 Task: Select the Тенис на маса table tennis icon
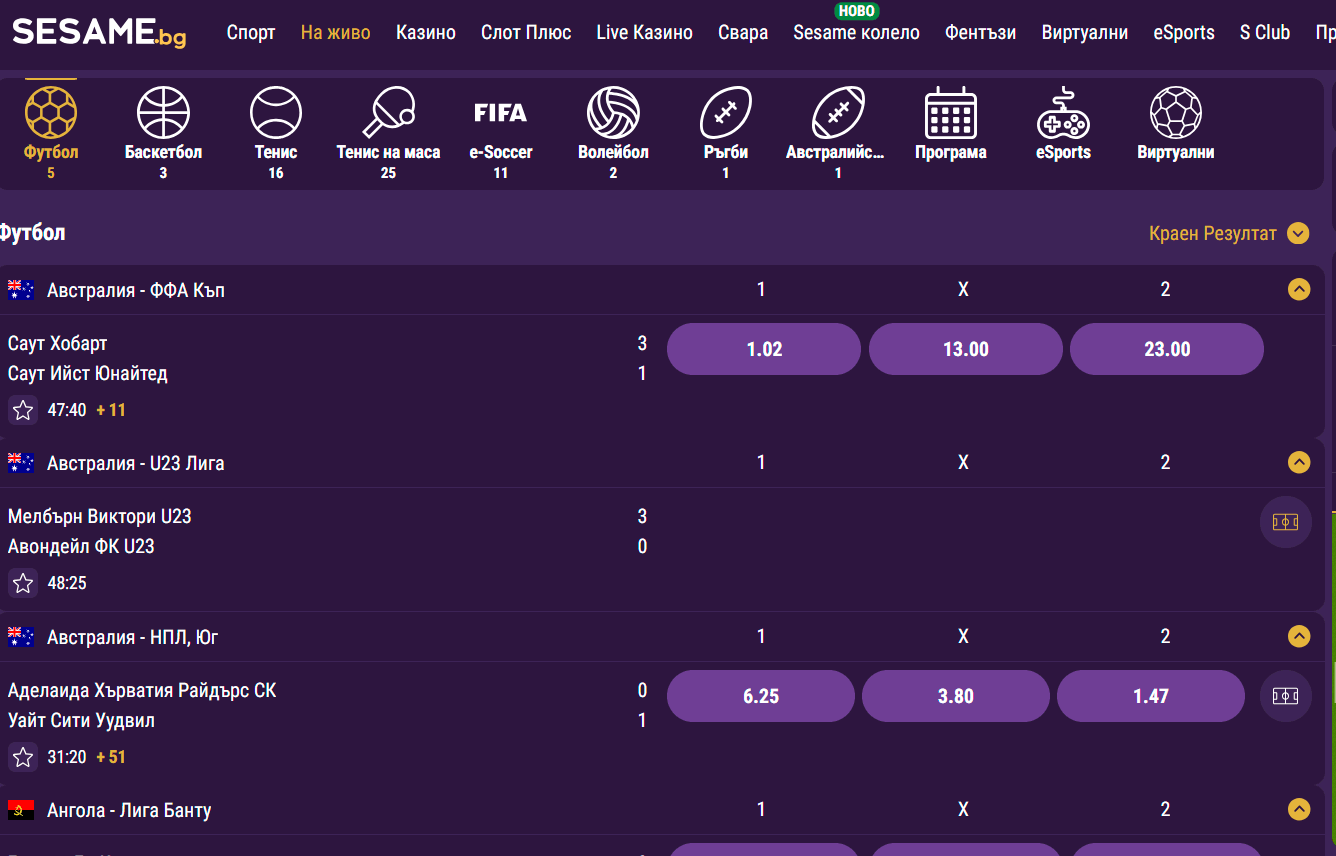pyautogui.click(x=388, y=112)
